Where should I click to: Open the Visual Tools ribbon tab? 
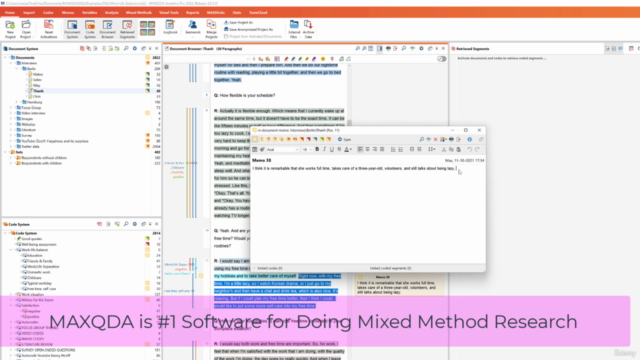point(169,13)
